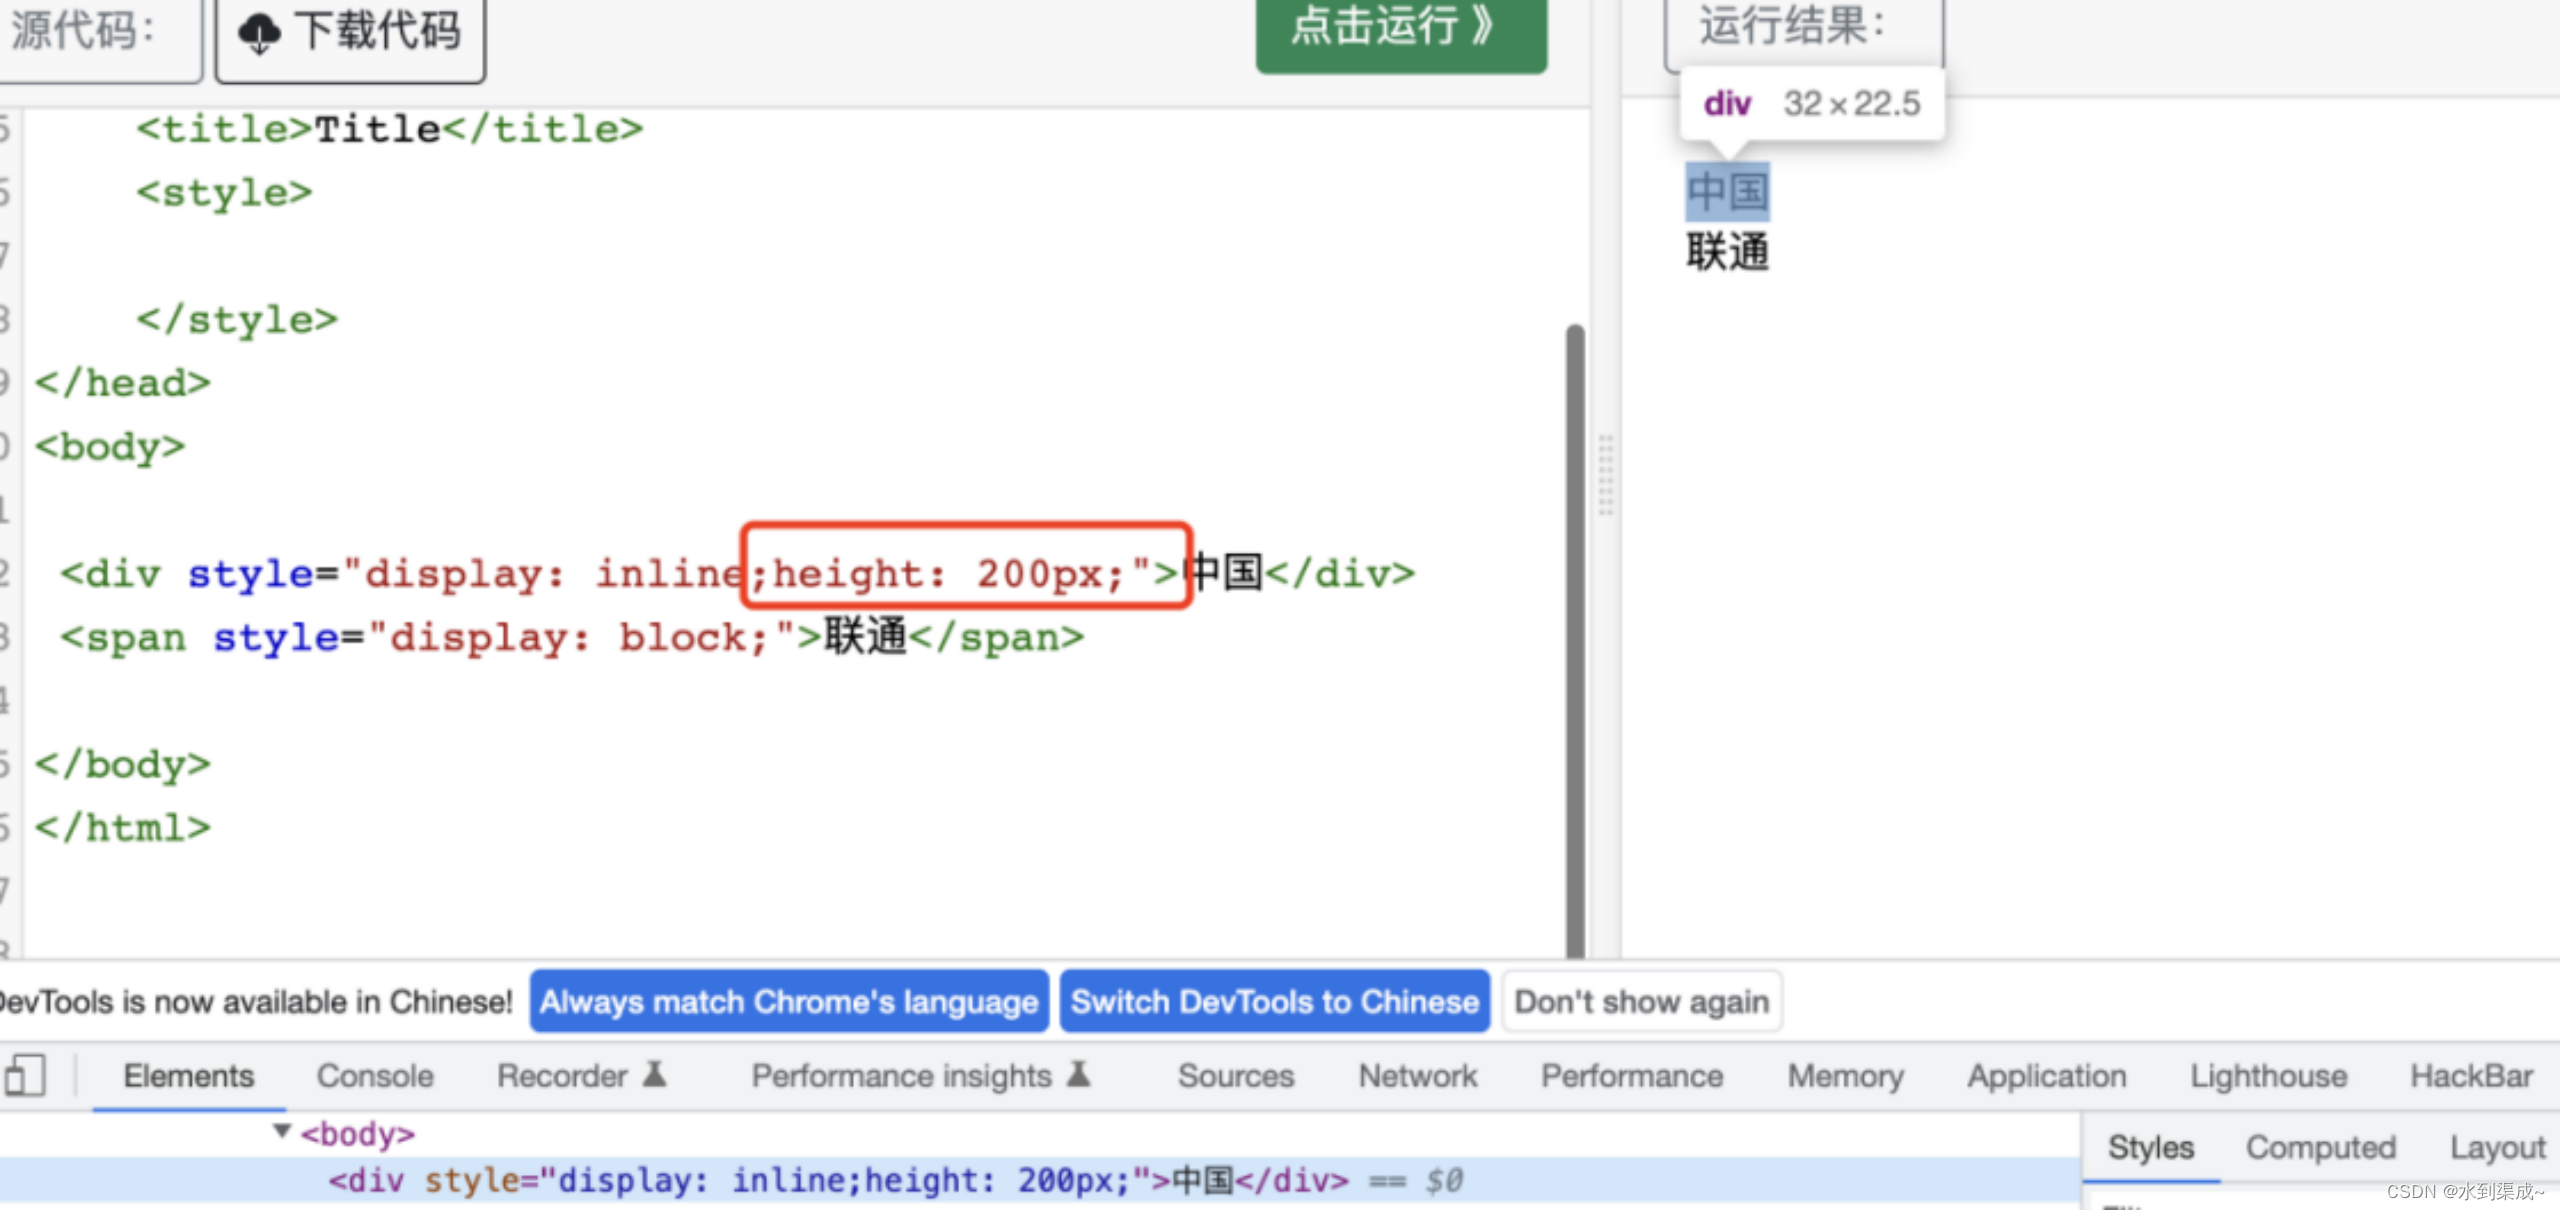Click the Recorder flask icon
Viewport: 2560px width, 1210px height.
[x=655, y=1074]
